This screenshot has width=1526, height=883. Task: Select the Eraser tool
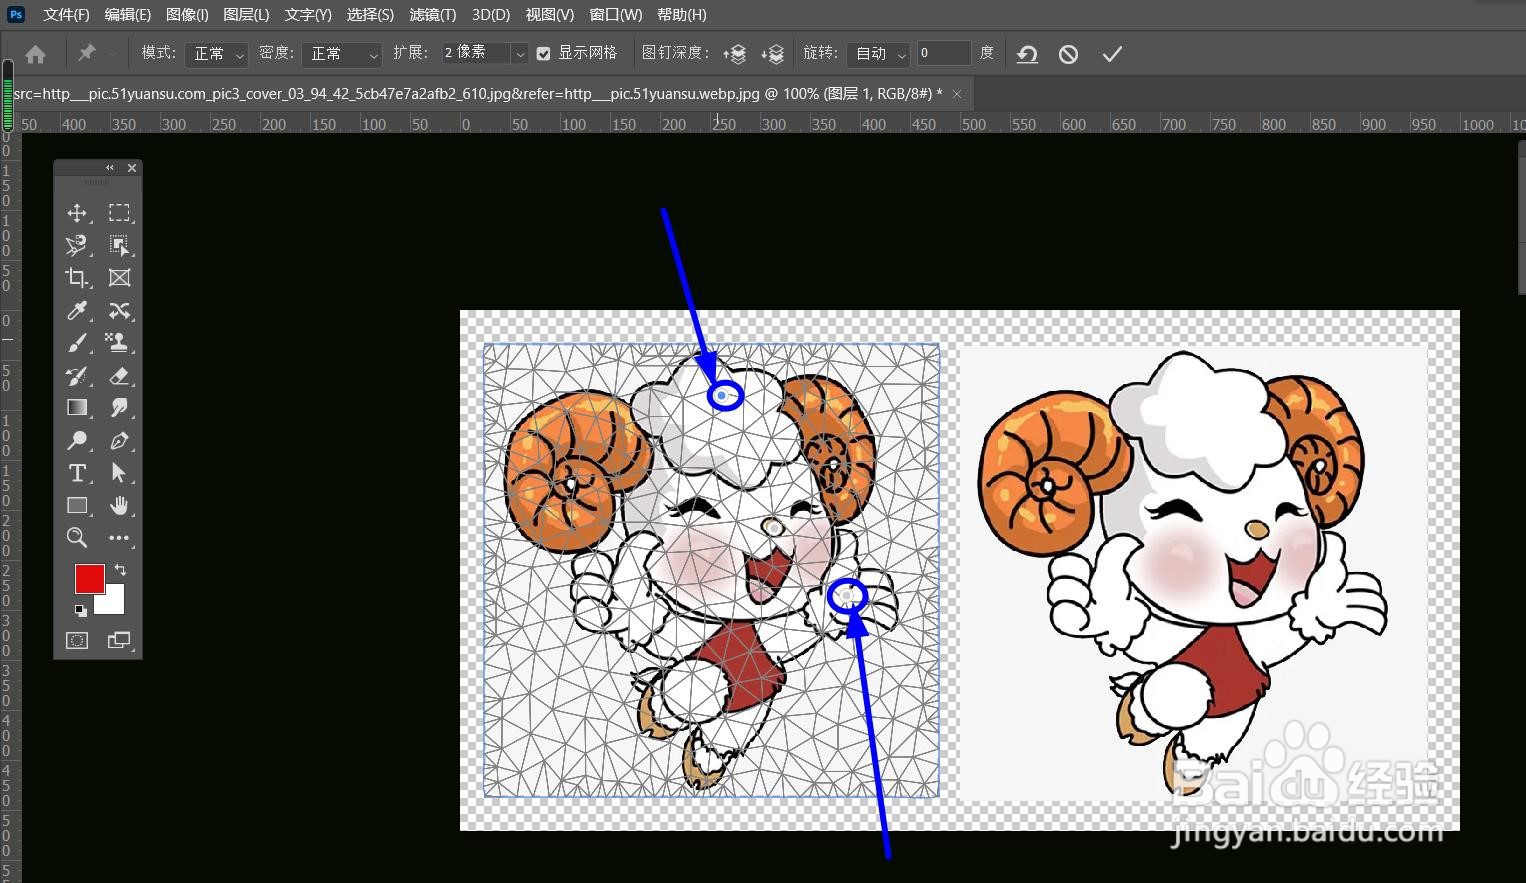click(x=119, y=376)
